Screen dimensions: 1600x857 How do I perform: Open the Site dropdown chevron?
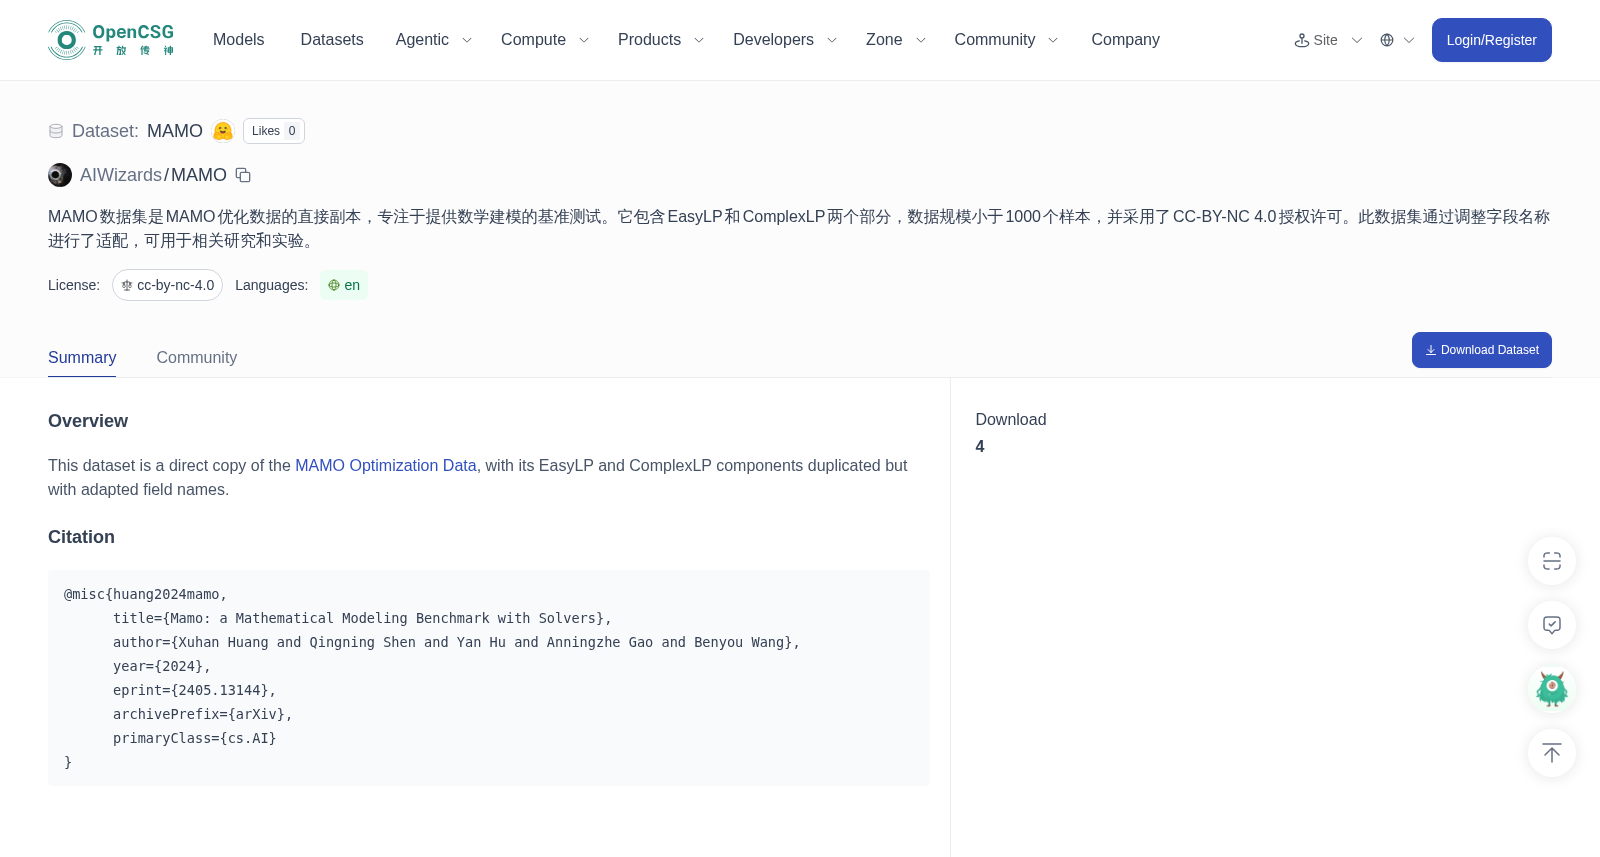(1357, 40)
